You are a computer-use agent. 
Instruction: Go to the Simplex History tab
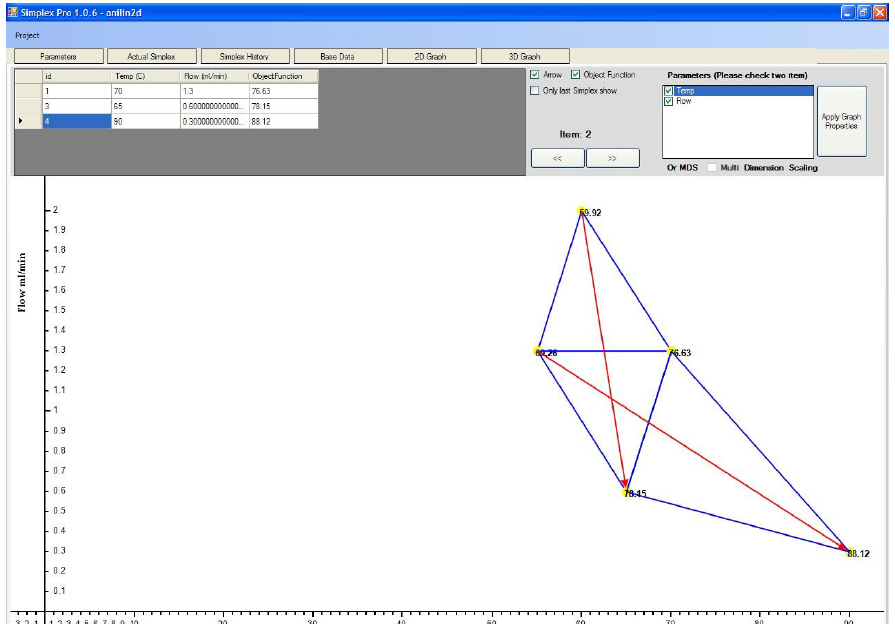tap(244, 57)
